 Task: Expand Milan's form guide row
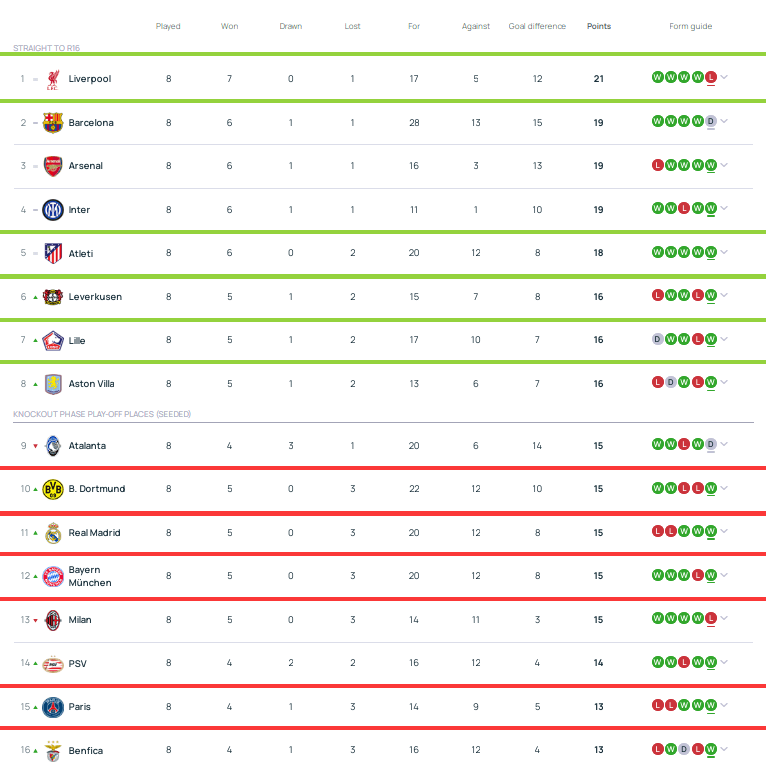pyautogui.click(x=724, y=619)
